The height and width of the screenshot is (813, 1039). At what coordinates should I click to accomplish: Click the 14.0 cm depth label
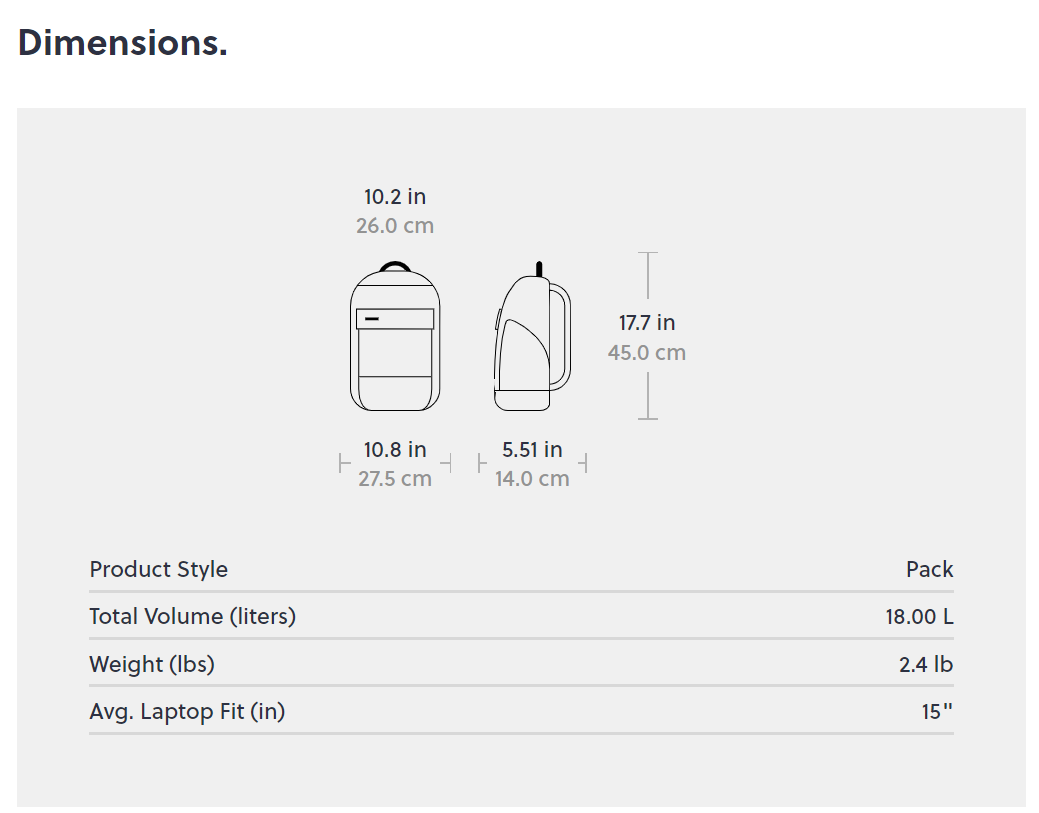(532, 479)
